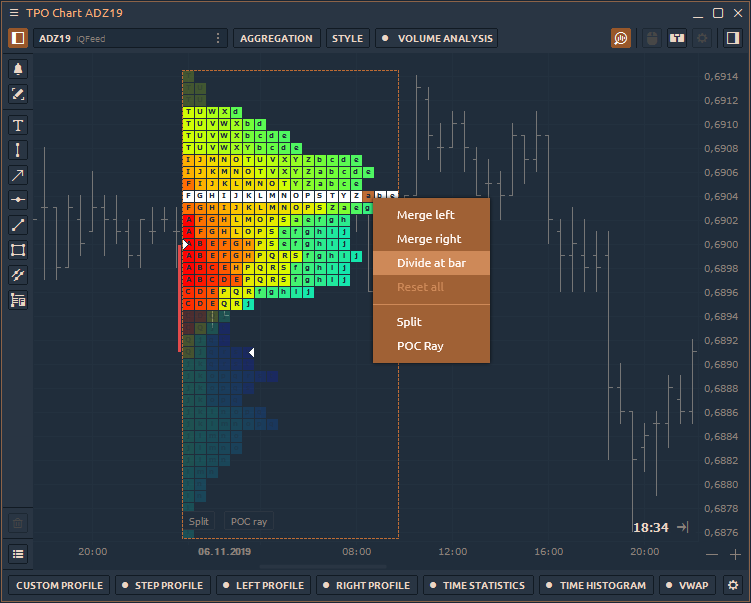Open the drawings list icon at bottom-left
The image size is (751, 603).
(18, 553)
